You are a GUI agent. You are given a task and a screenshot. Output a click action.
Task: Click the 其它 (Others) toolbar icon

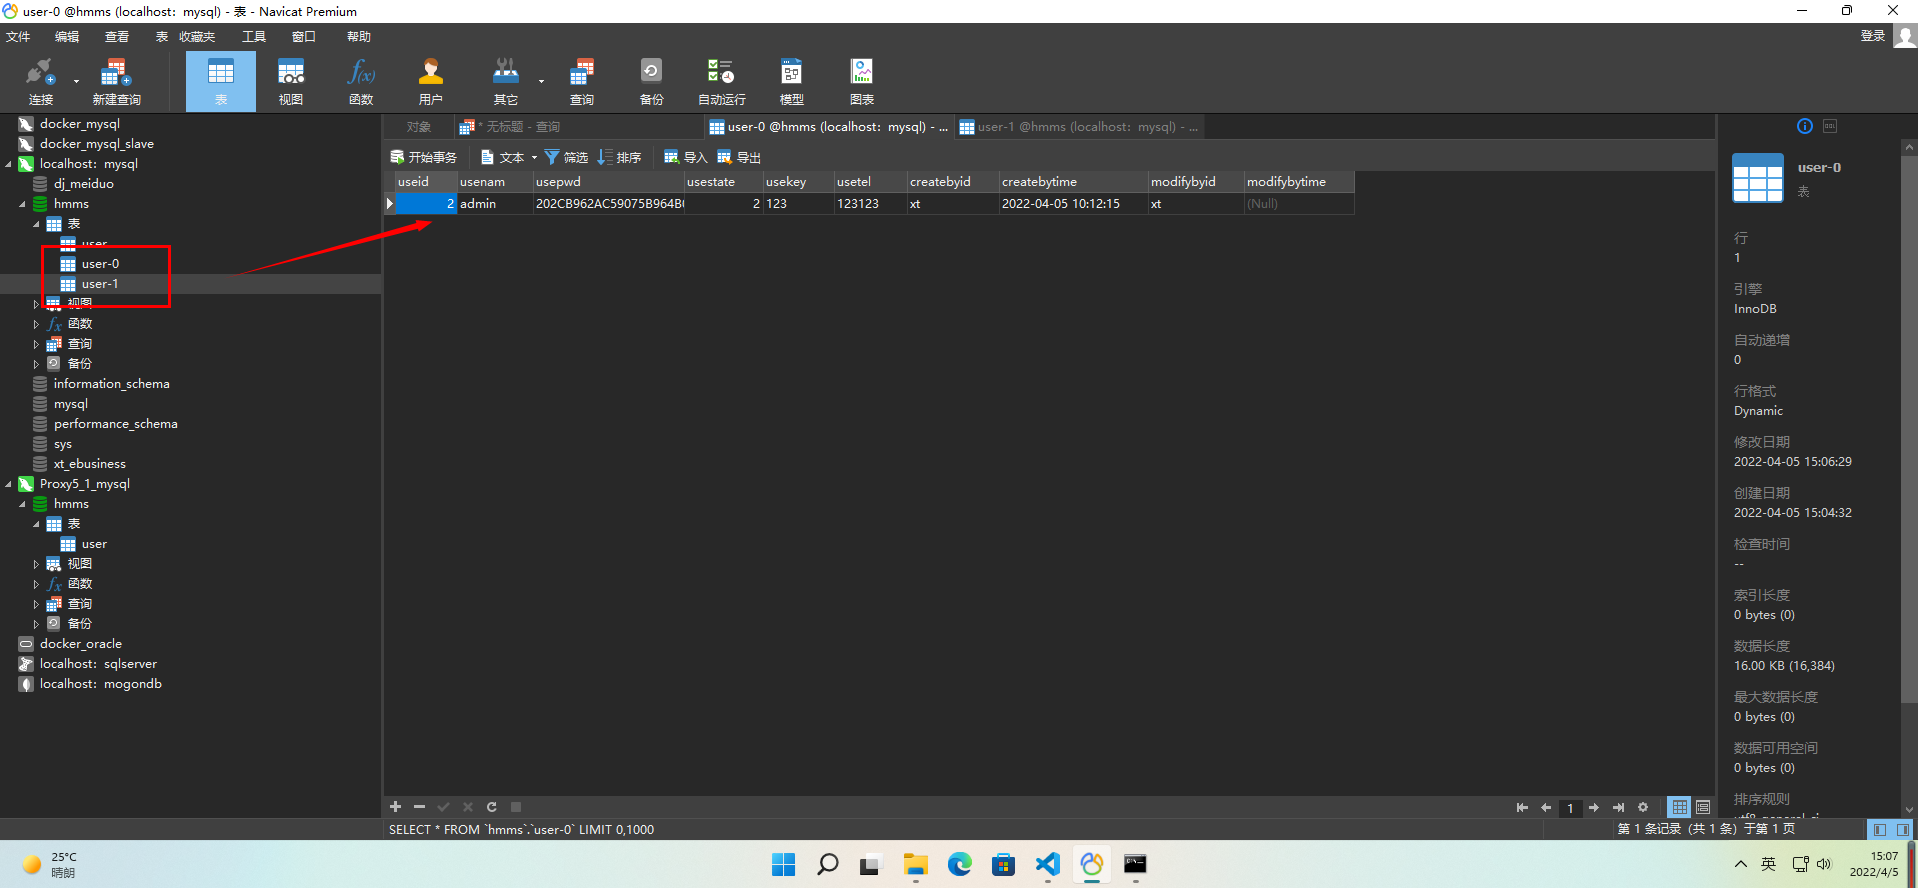[x=506, y=80]
